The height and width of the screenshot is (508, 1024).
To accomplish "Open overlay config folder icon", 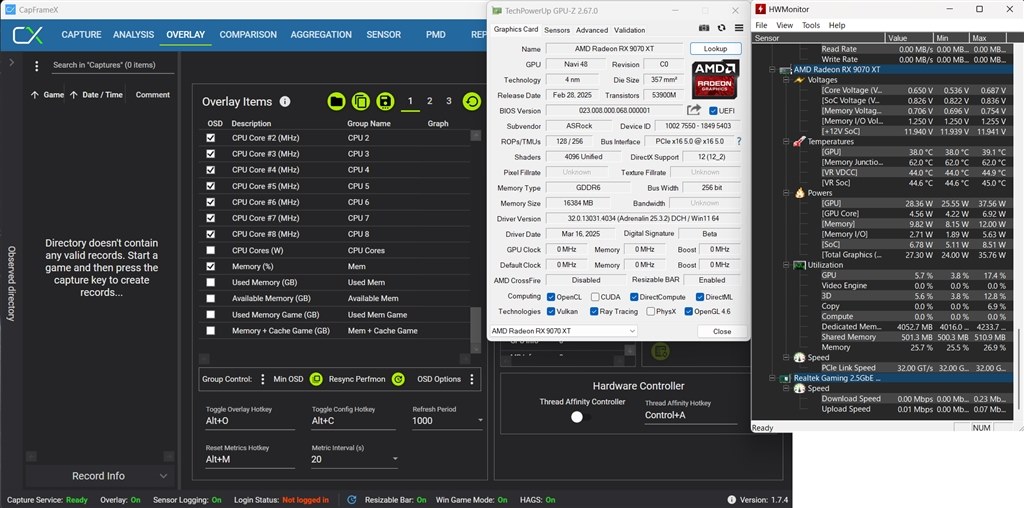I will pyautogui.click(x=336, y=101).
